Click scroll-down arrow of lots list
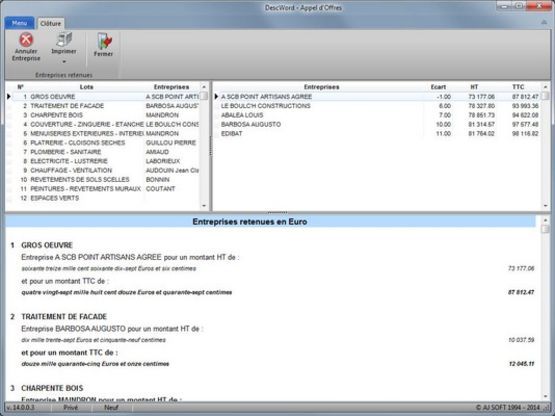This screenshot has width=555, height=416. point(204,206)
